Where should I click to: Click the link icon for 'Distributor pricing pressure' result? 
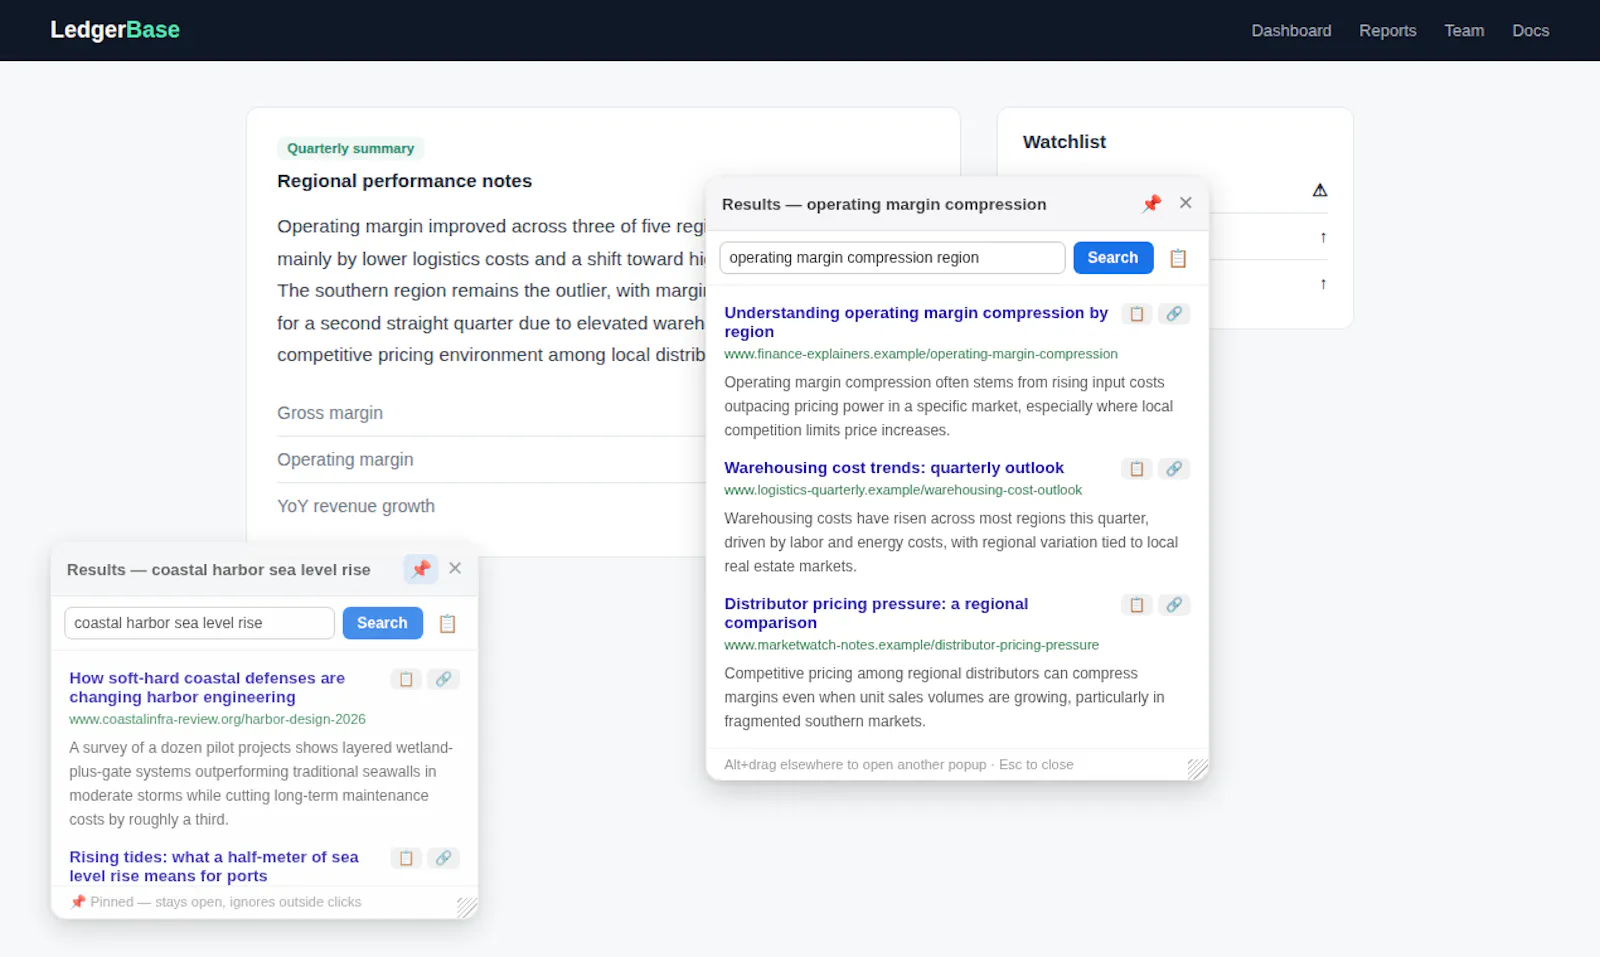coord(1174,605)
